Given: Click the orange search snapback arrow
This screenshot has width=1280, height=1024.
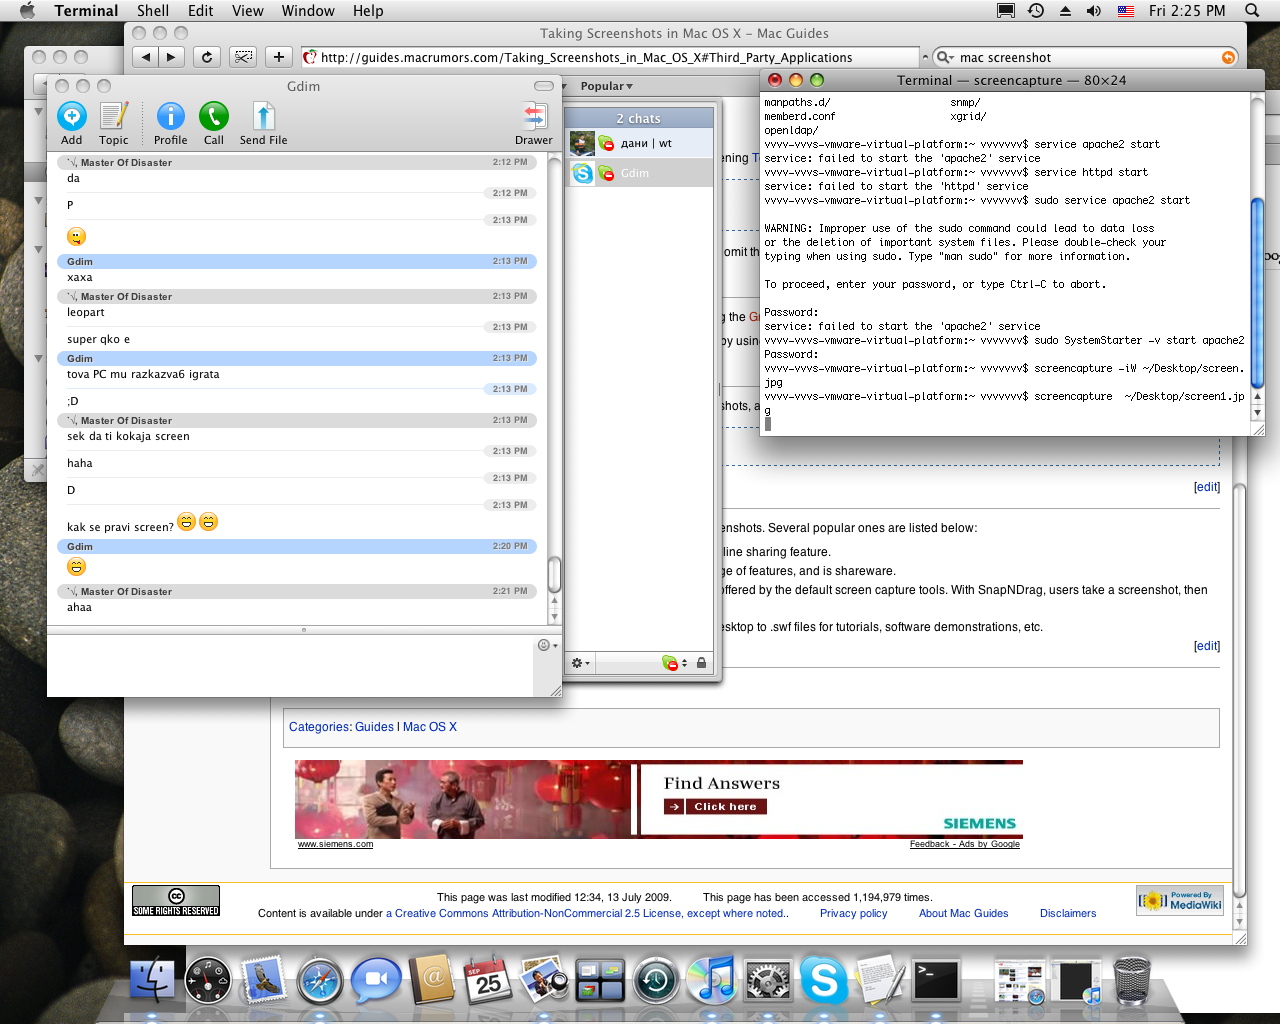Looking at the screenshot, I should (1228, 57).
